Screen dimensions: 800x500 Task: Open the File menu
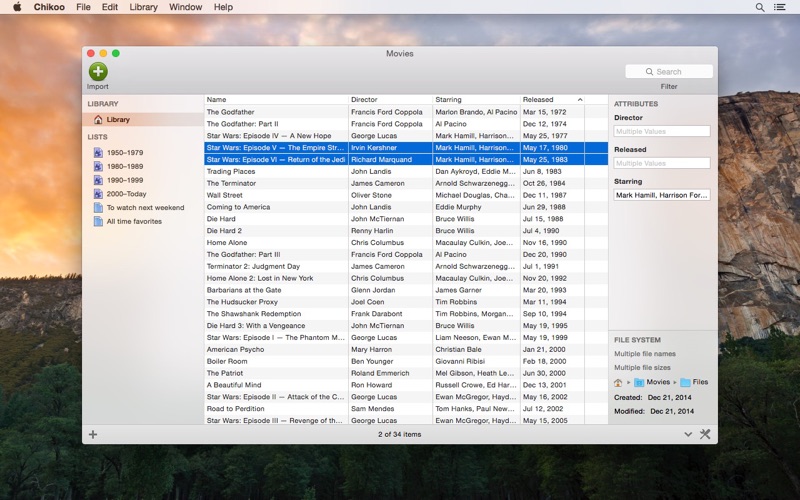[83, 7]
